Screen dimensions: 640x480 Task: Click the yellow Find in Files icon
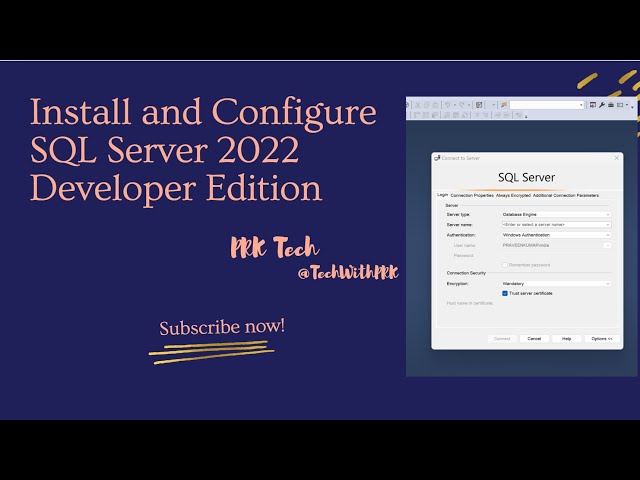pyautogui.click(x=504, y=105)
